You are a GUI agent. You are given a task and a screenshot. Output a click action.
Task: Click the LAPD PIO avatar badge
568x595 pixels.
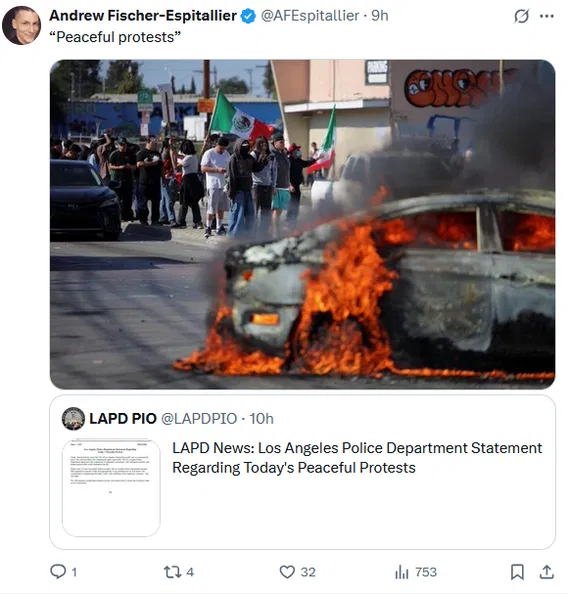(x=73, y=419)
